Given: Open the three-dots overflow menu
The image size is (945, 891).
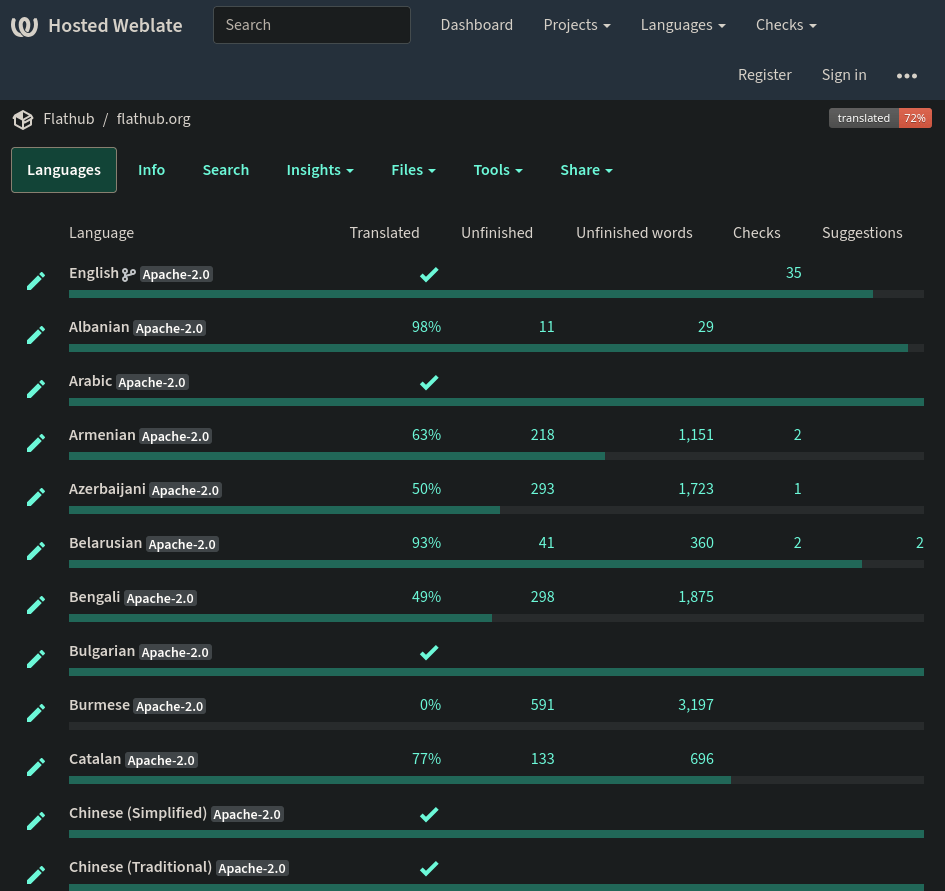Looking at the screenshot, I should [x=906, y=75].
